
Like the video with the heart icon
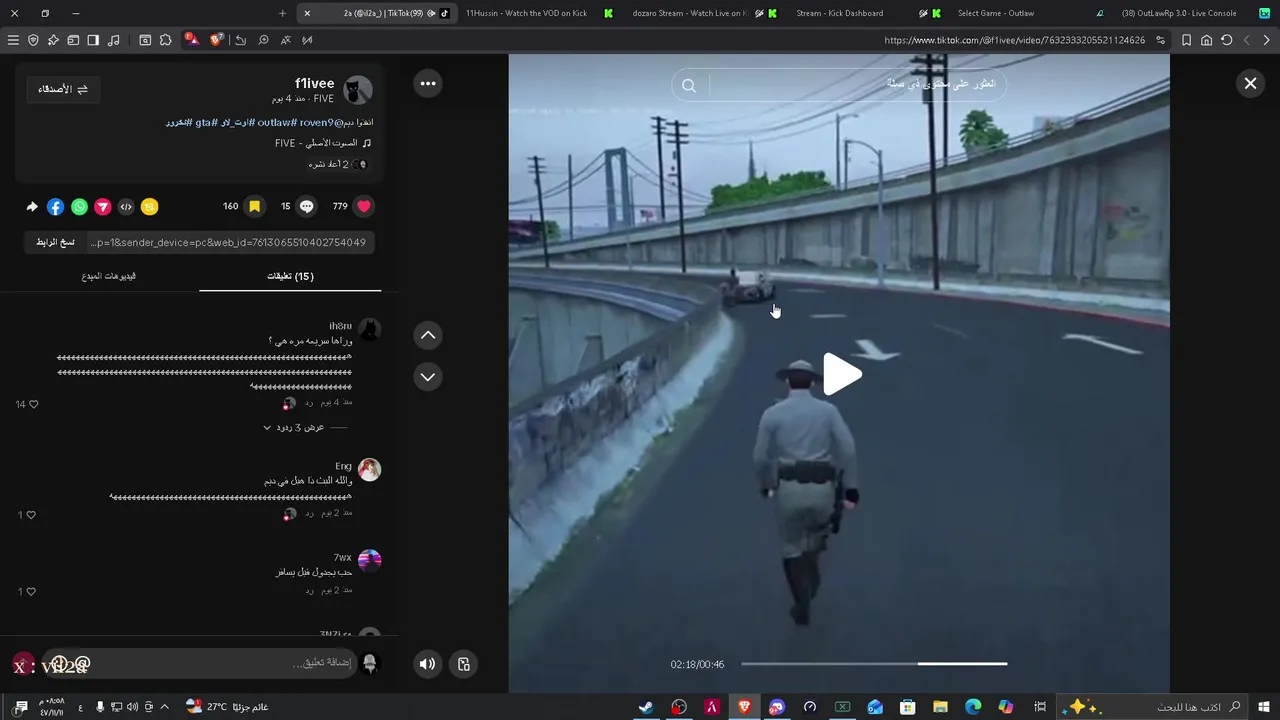point(364,206)
